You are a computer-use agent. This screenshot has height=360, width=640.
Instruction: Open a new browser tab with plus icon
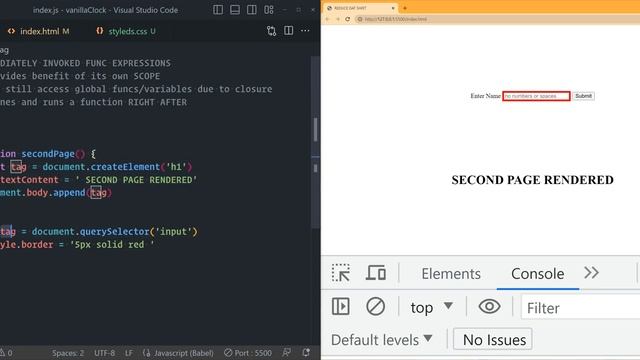(x=405, y=8)
